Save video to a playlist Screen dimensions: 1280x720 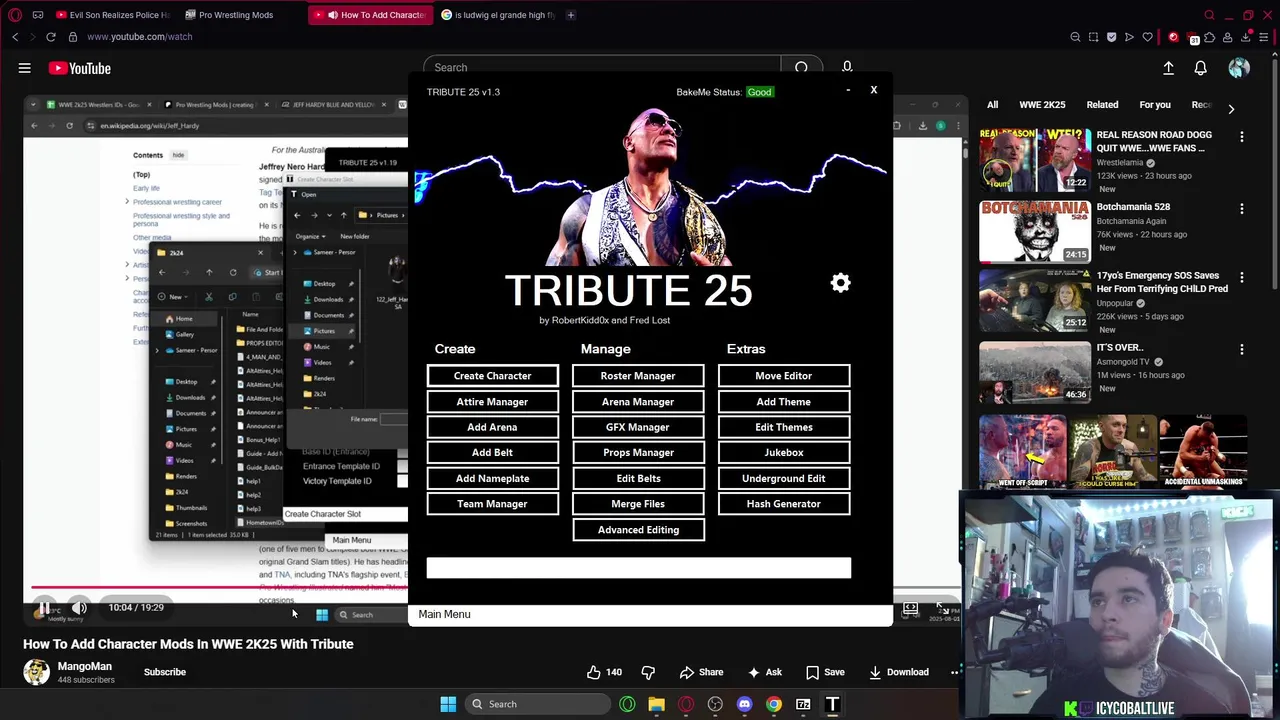(x=825, y=672)
